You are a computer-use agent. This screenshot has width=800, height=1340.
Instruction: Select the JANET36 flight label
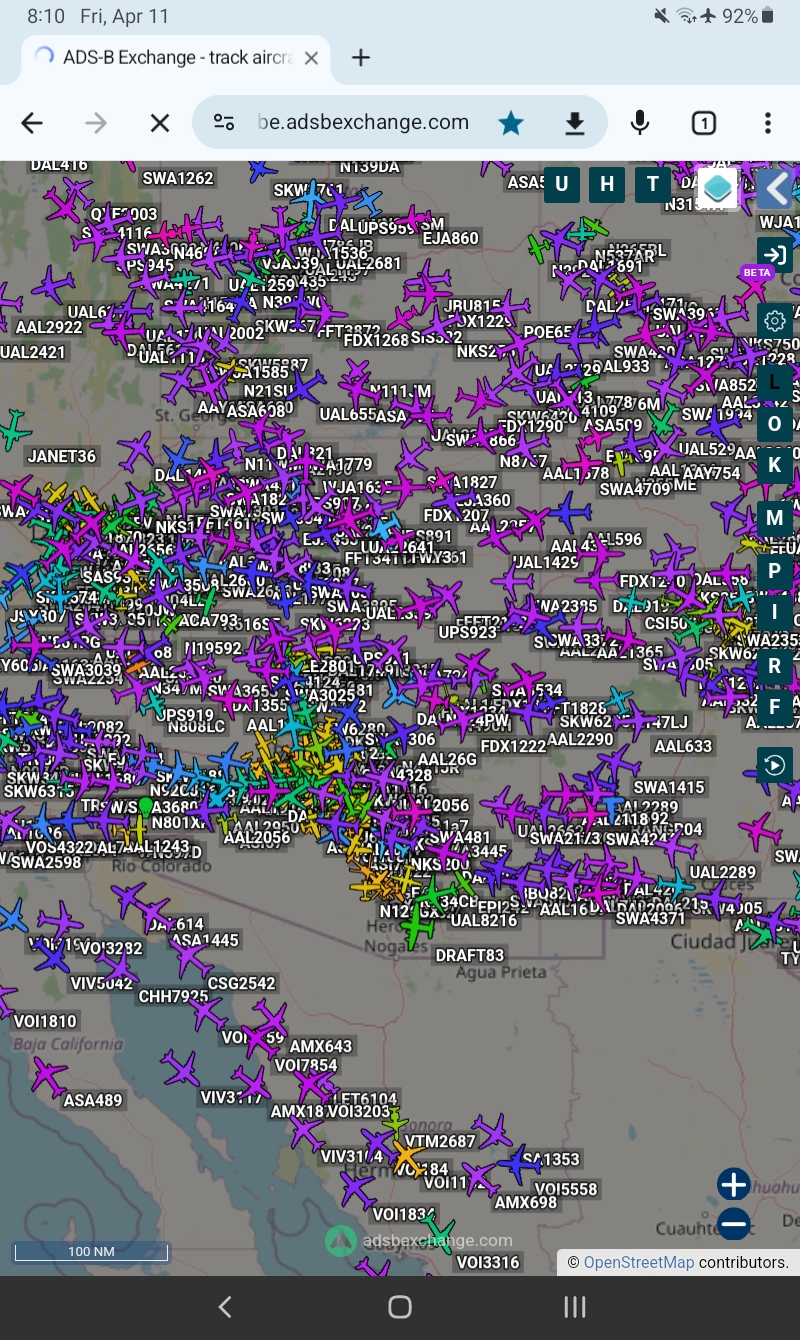[x=62, y=456]
